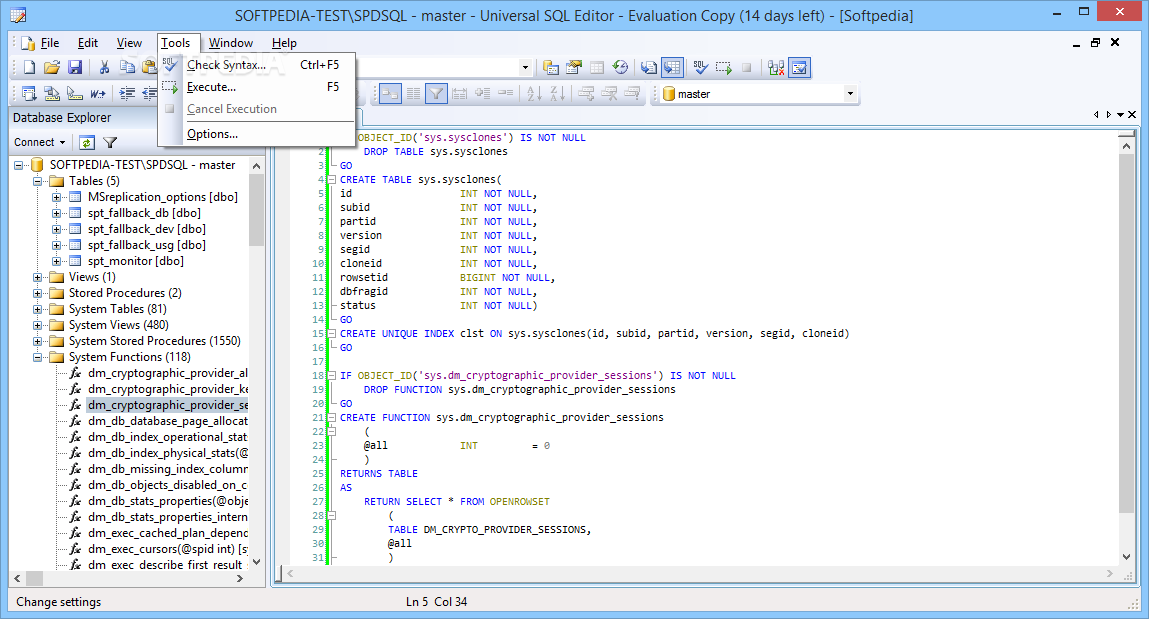Close the current editor tab
This screenshot has height=619, width=1149.
1132,114
